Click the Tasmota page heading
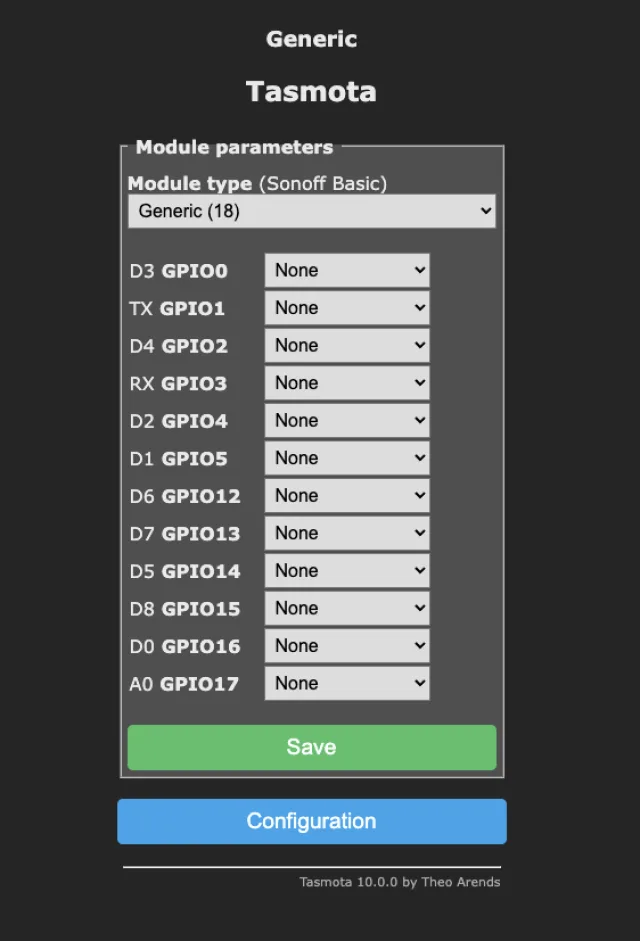 tap(311, 92)
